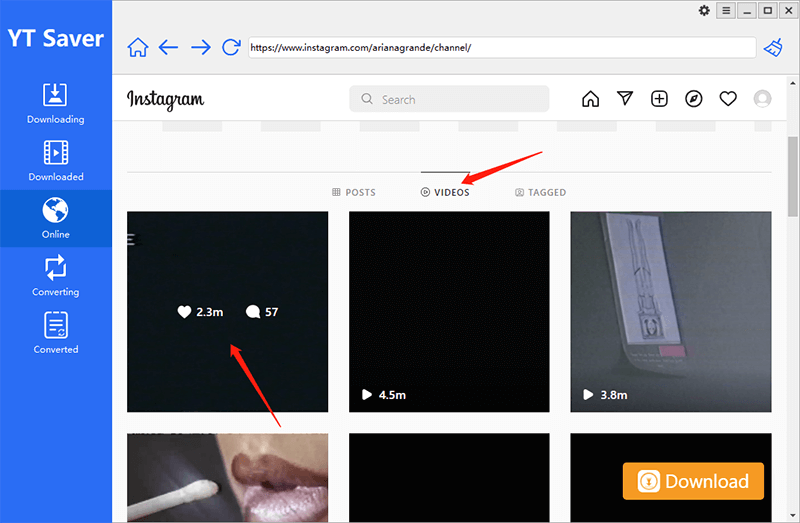The width and height of the screenshot is (800, 523).
Task: Focus the Instagram Search field
Action: point(449,99)
